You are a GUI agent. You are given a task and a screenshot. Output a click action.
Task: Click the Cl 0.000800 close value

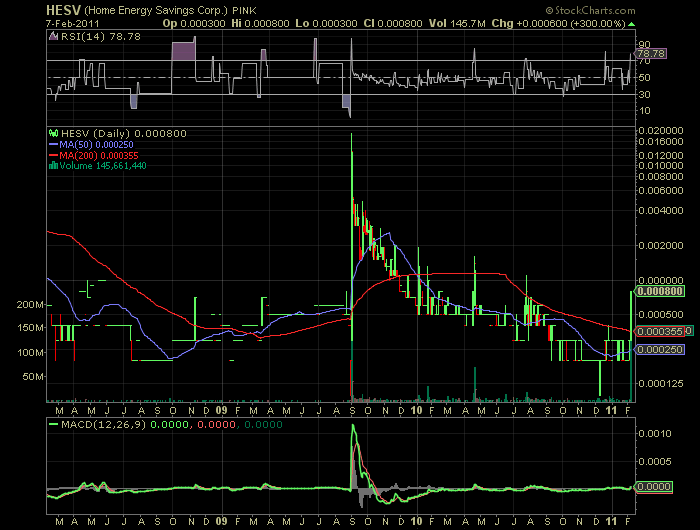[393, 23]
